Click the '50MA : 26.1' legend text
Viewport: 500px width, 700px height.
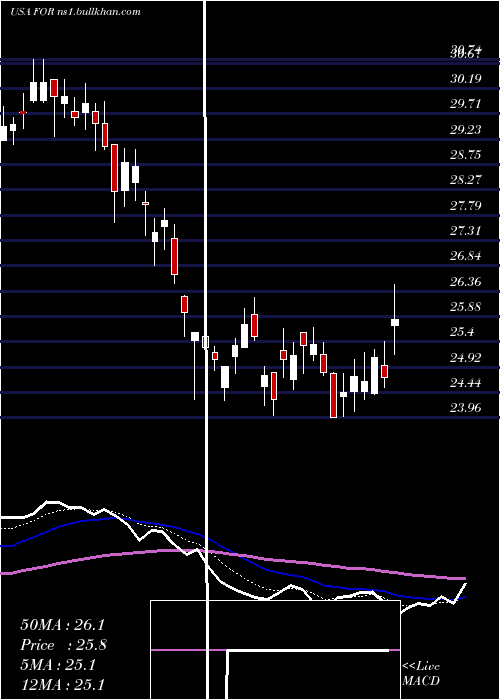(x=62, y=625)
